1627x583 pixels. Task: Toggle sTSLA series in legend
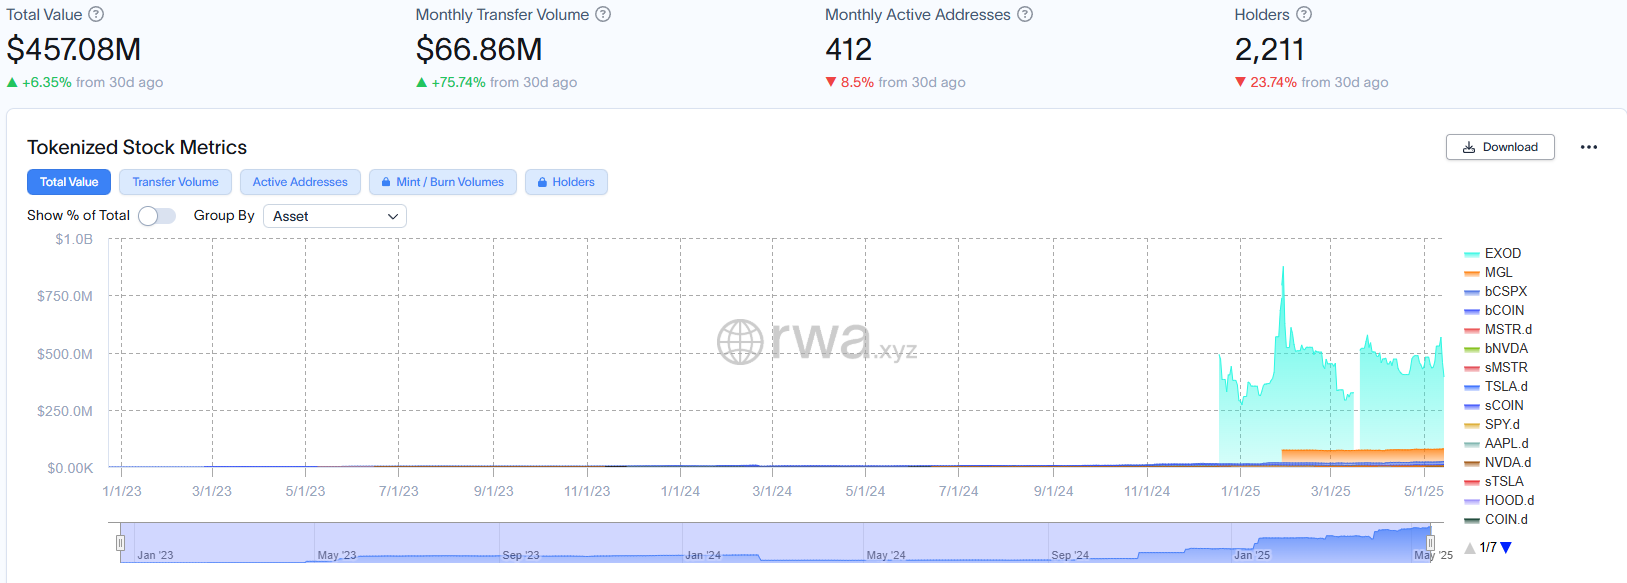click(1494, 481)
